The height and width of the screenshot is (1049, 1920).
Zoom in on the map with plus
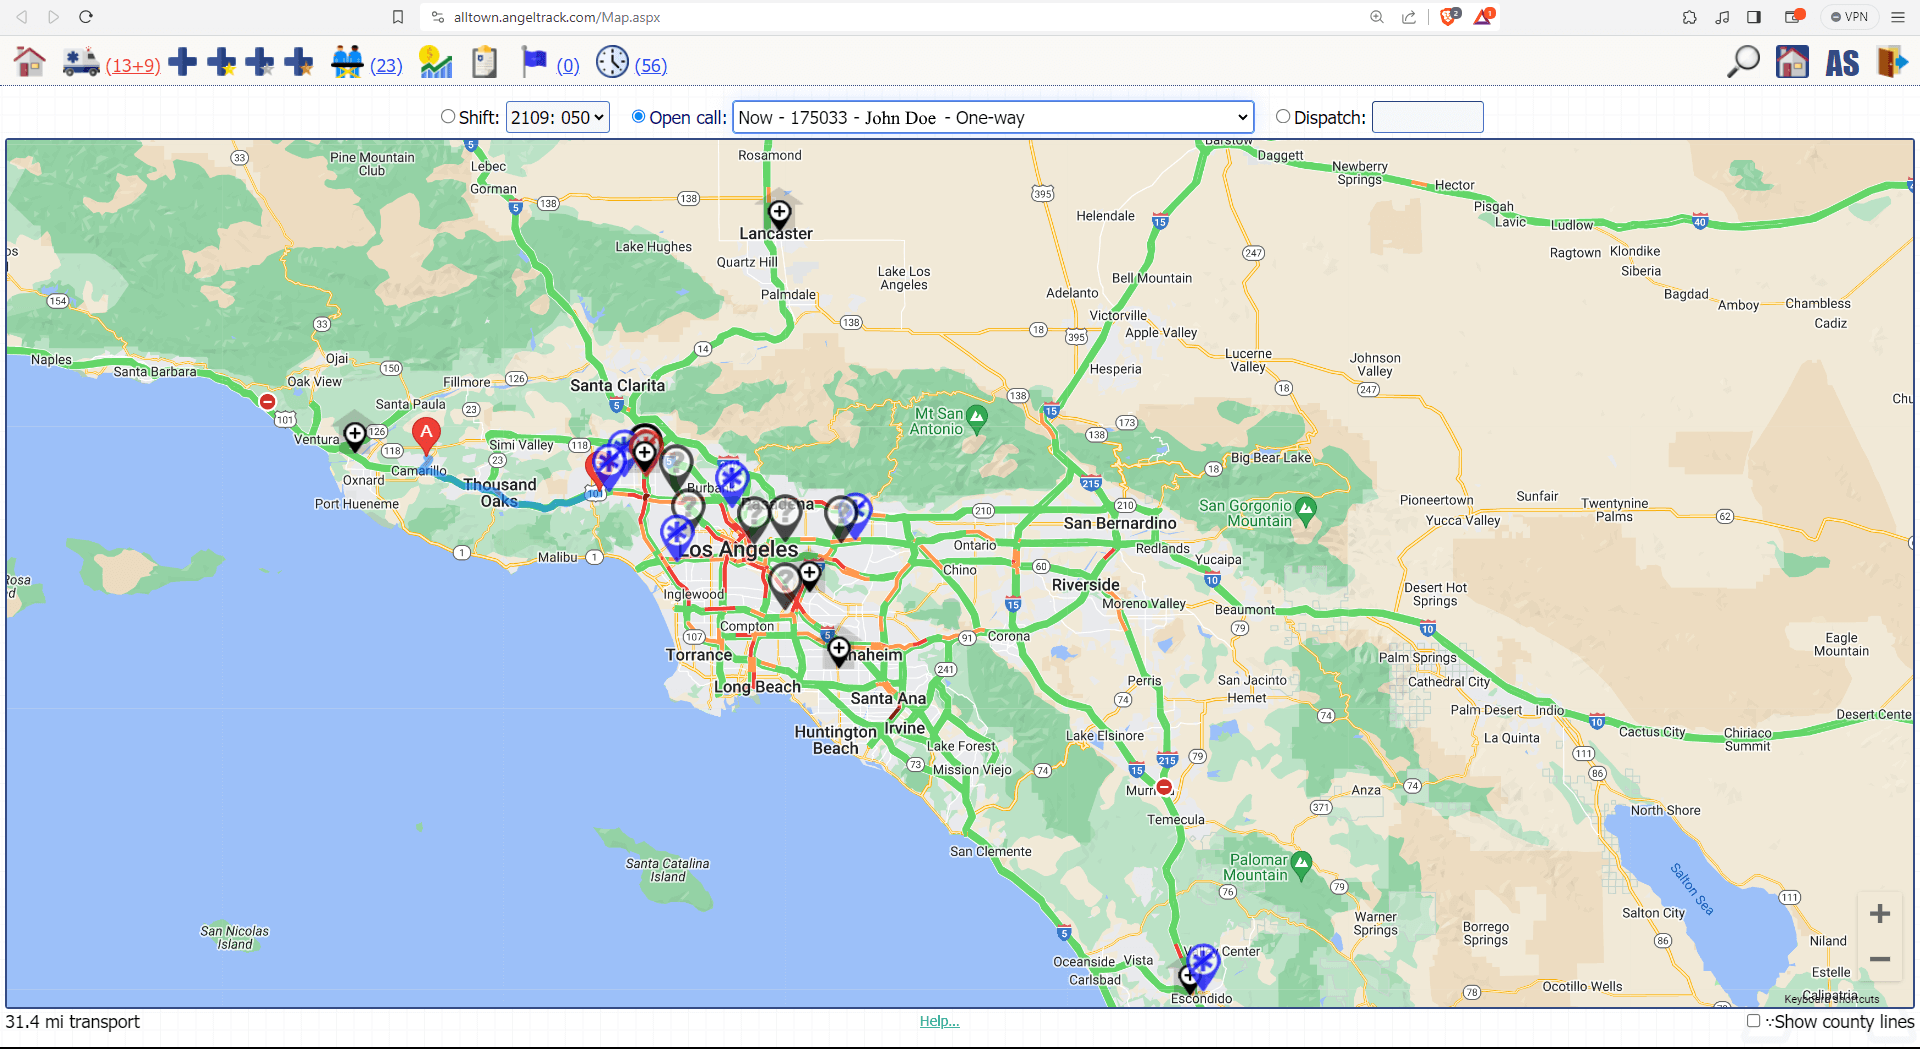1880,913
